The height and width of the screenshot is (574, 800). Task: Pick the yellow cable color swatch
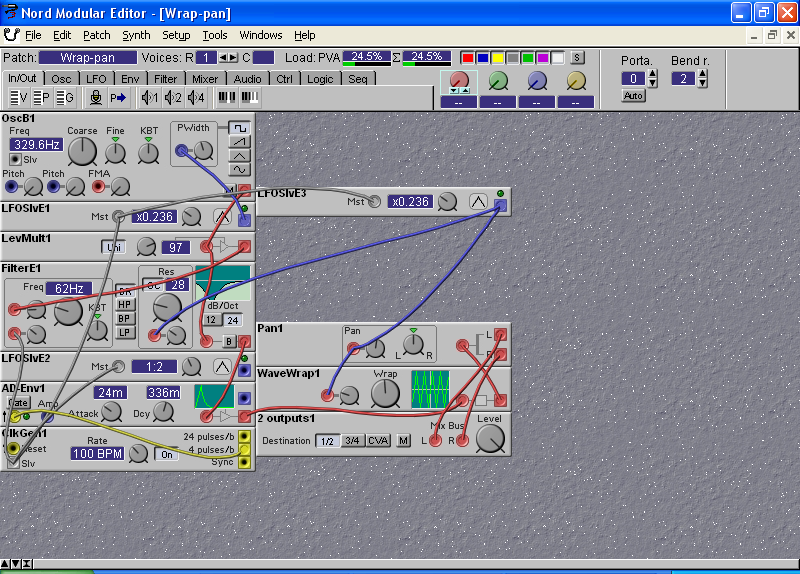pos(497,58)
